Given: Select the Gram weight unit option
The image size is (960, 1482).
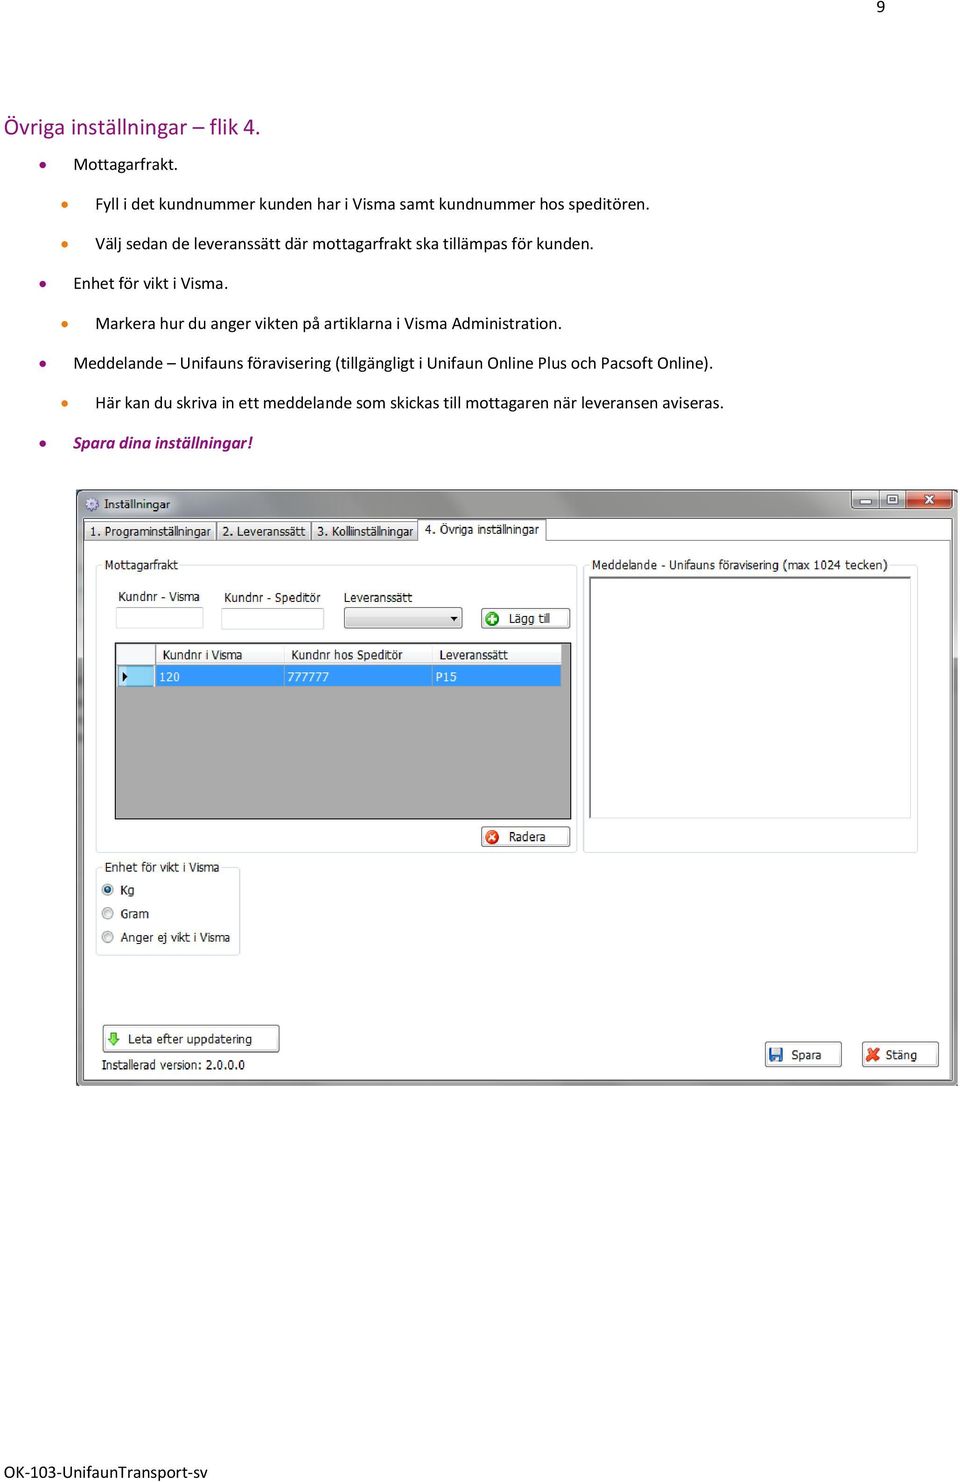Looking at the screenshot, I should 108,914.
